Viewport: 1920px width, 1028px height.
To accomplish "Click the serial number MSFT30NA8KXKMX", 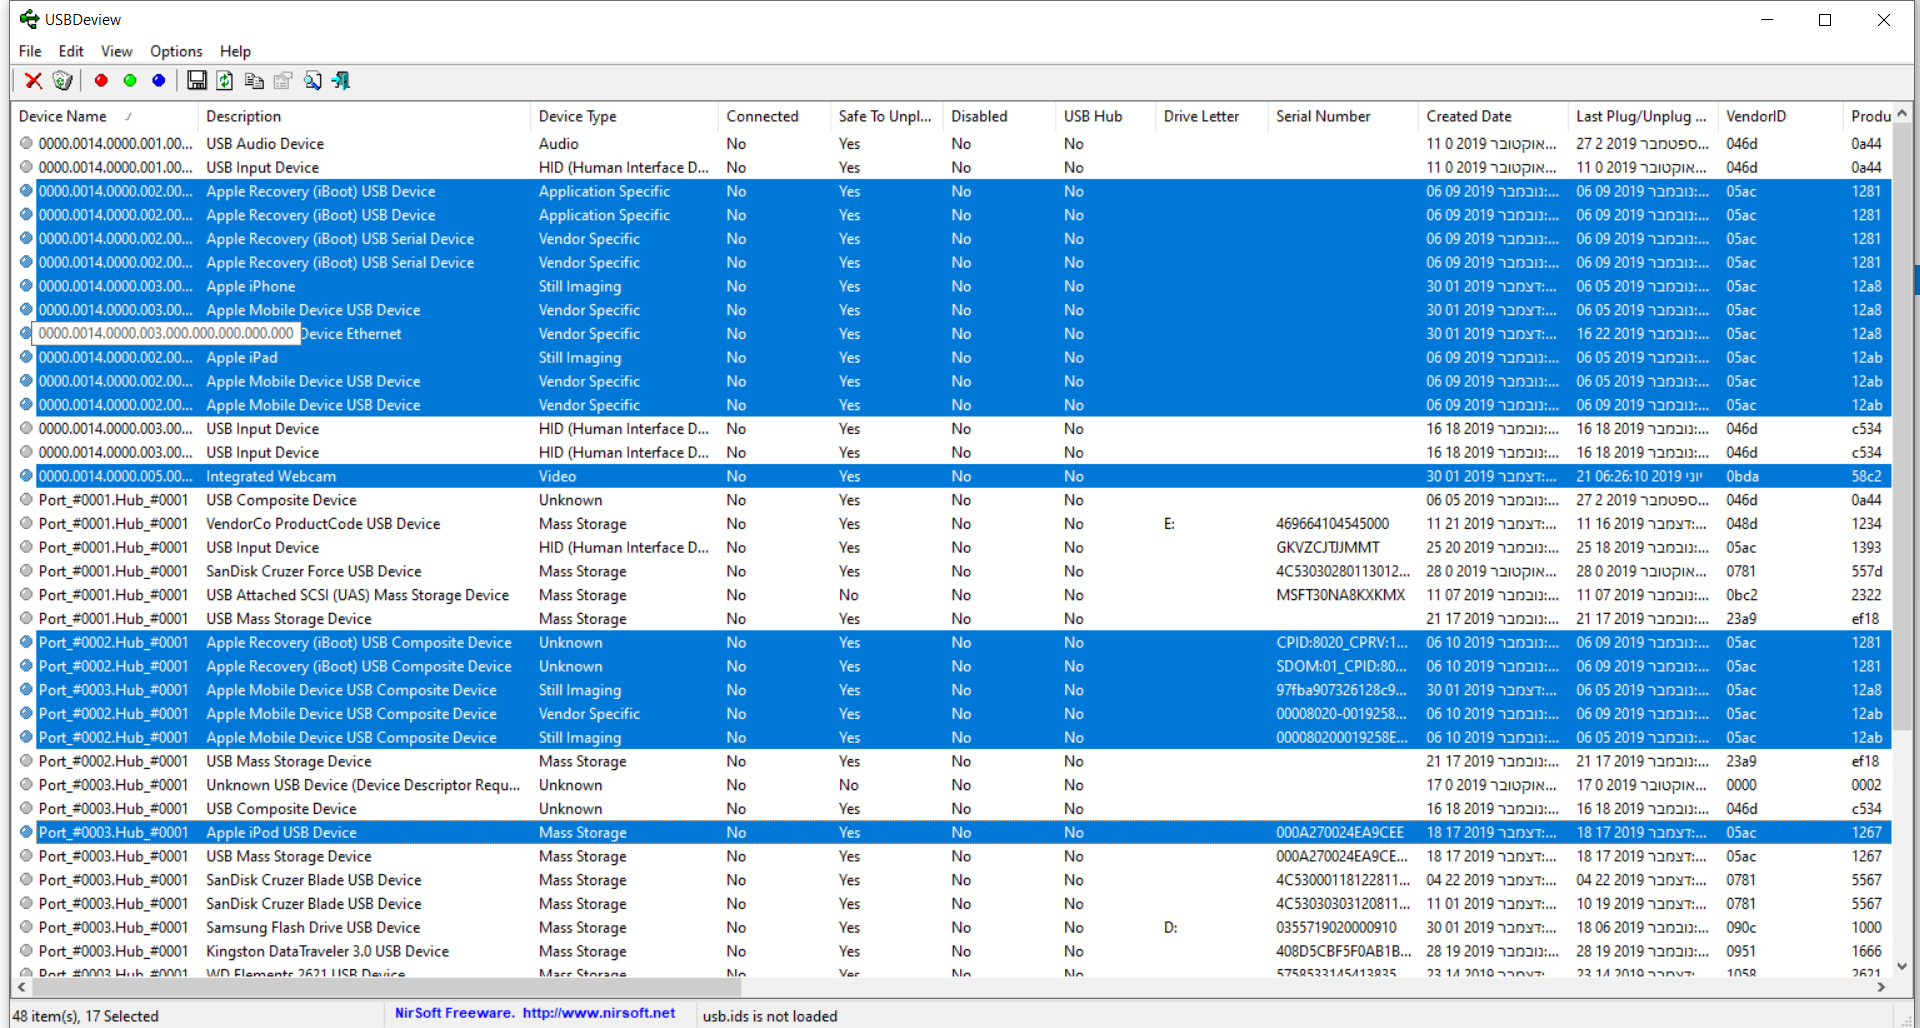I will click(1341, 595).
